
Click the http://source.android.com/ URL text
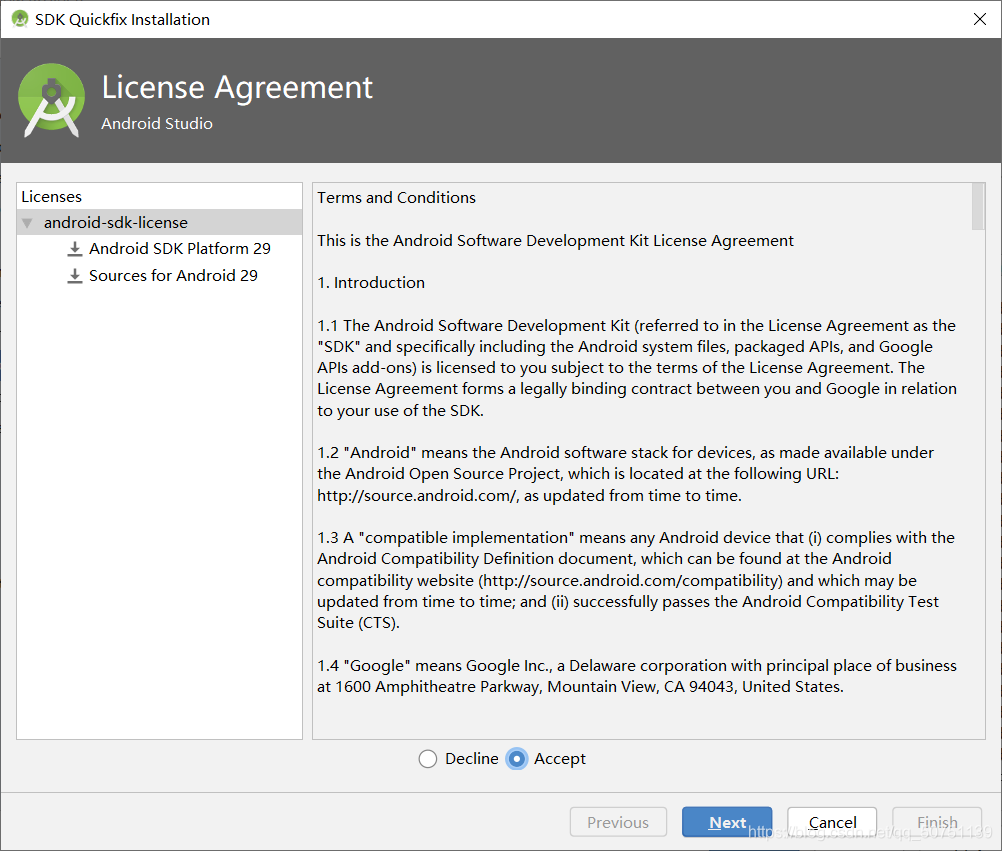pos(417,496)
